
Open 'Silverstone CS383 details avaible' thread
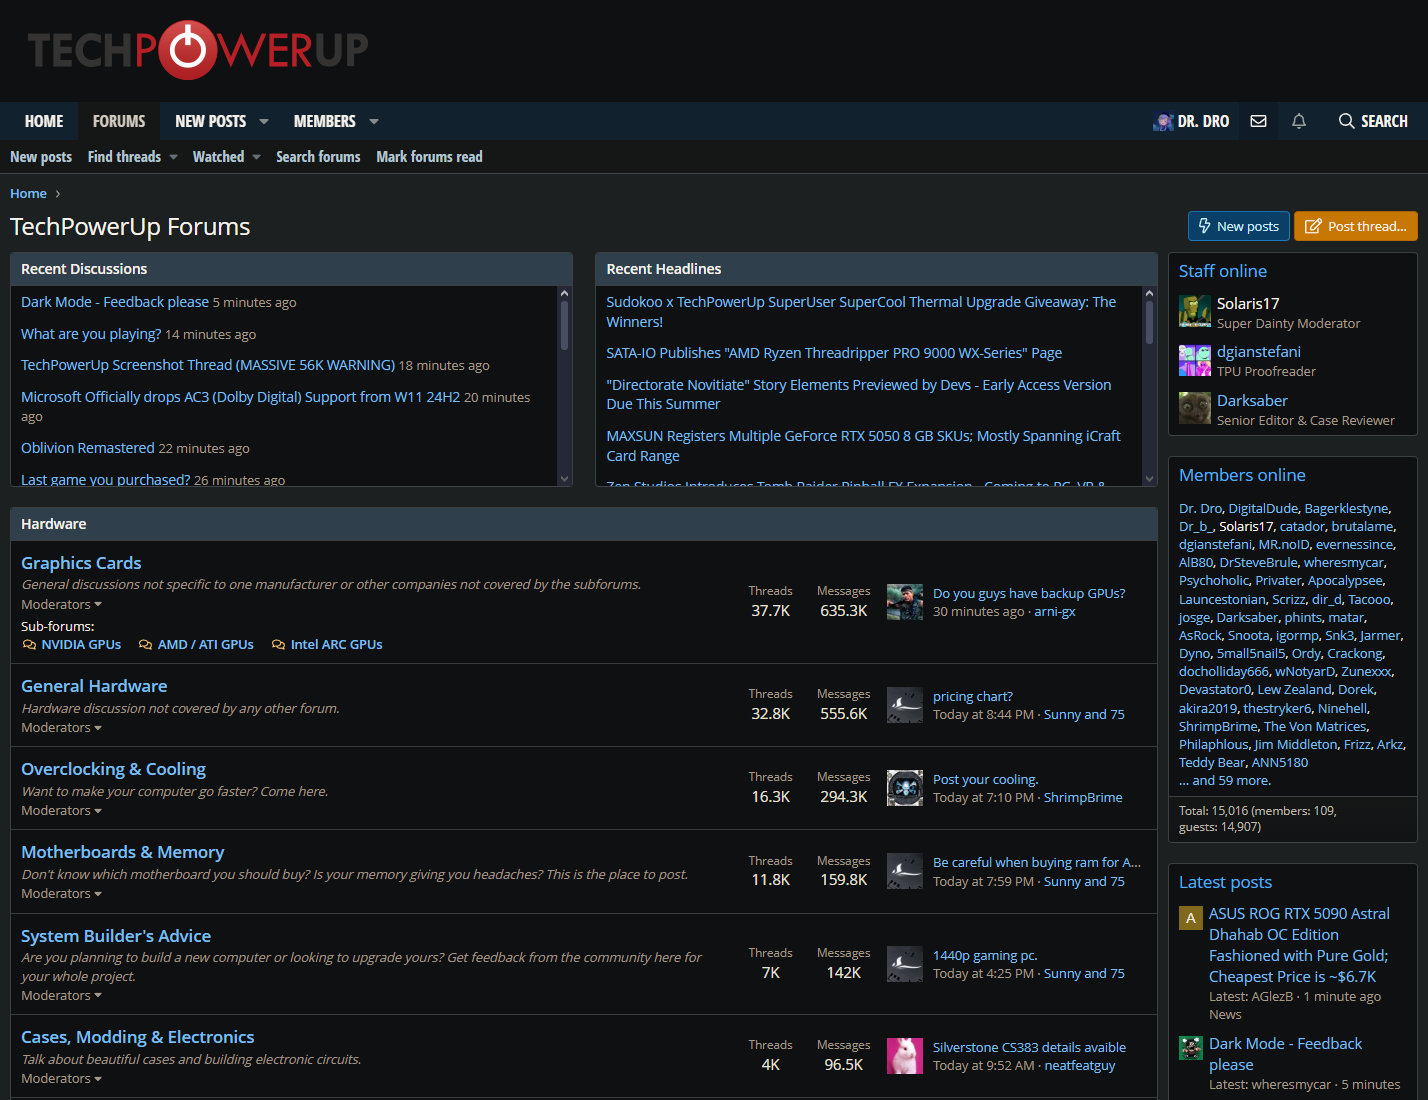click(x=1029, y=1047)
